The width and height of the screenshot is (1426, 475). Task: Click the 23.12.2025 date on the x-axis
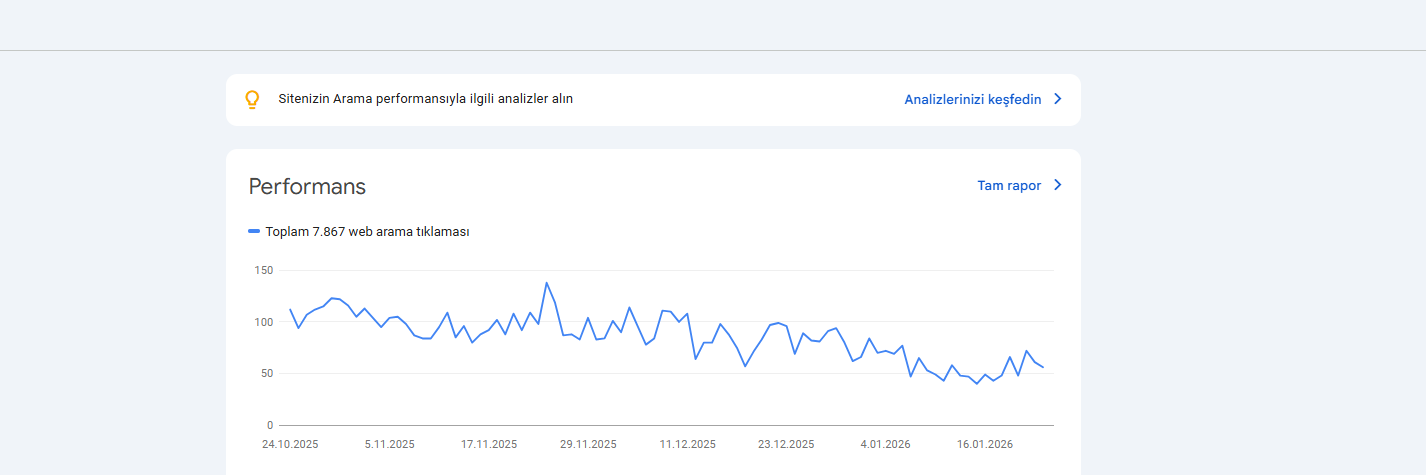point(786,445)
